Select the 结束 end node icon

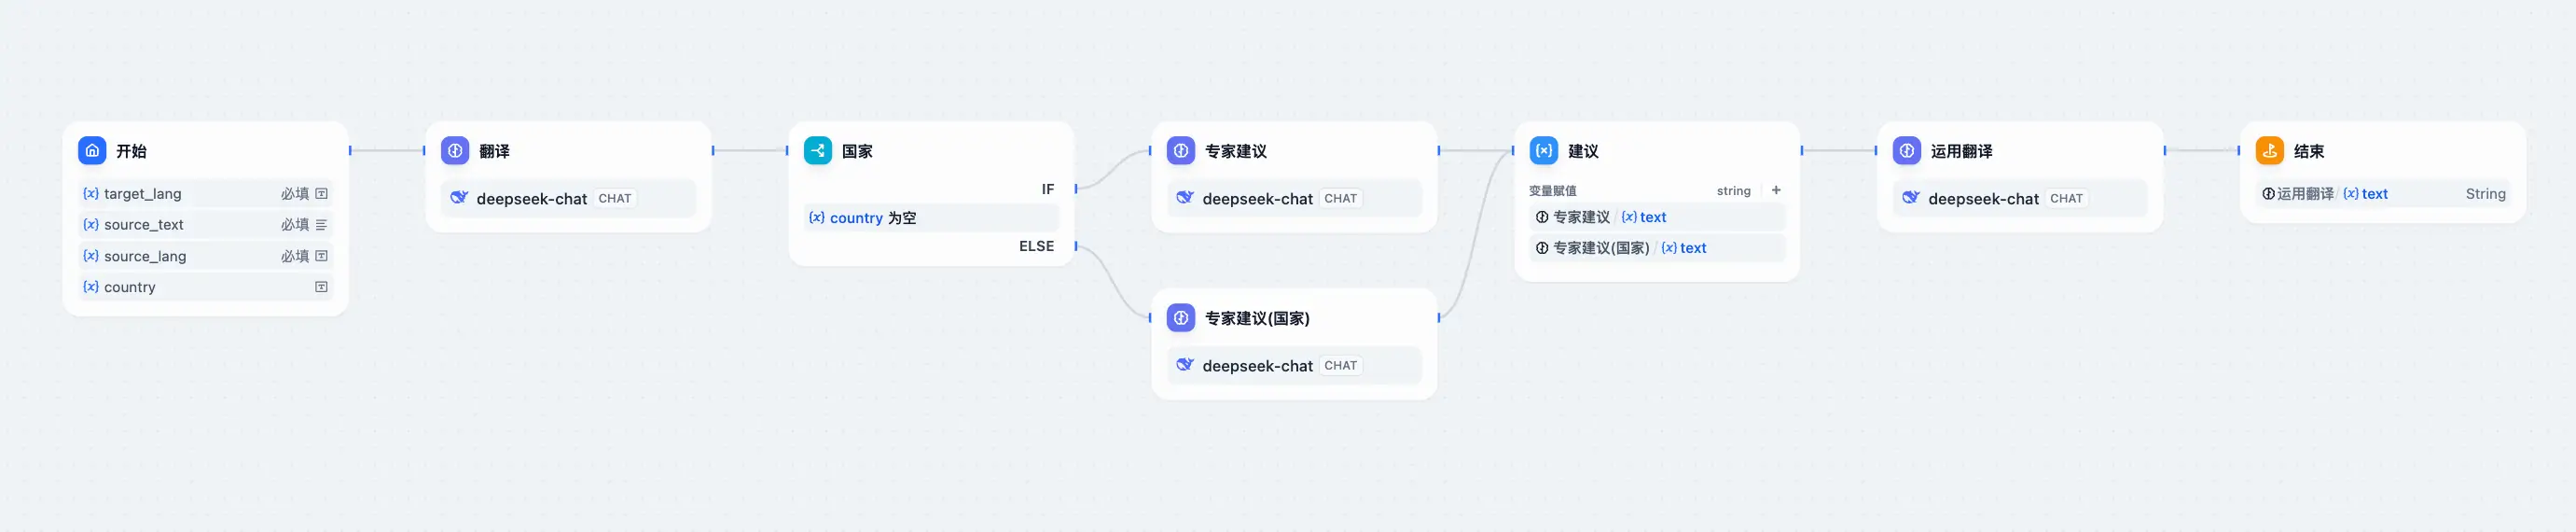tap(2270, 151)
